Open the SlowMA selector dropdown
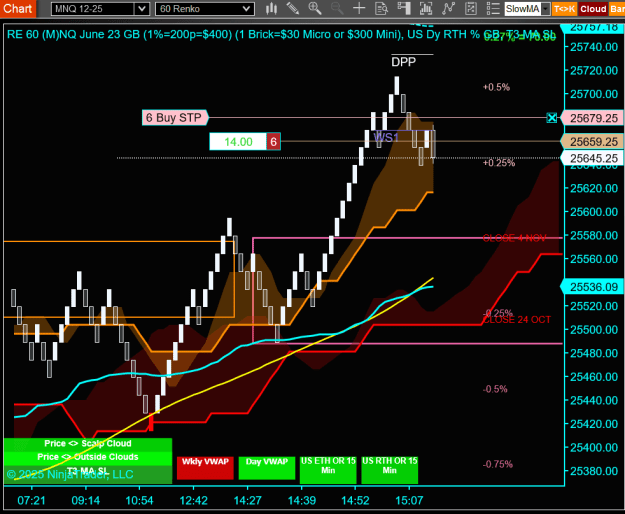The height and width of the screenshot is (514, 625). (527, 9)
